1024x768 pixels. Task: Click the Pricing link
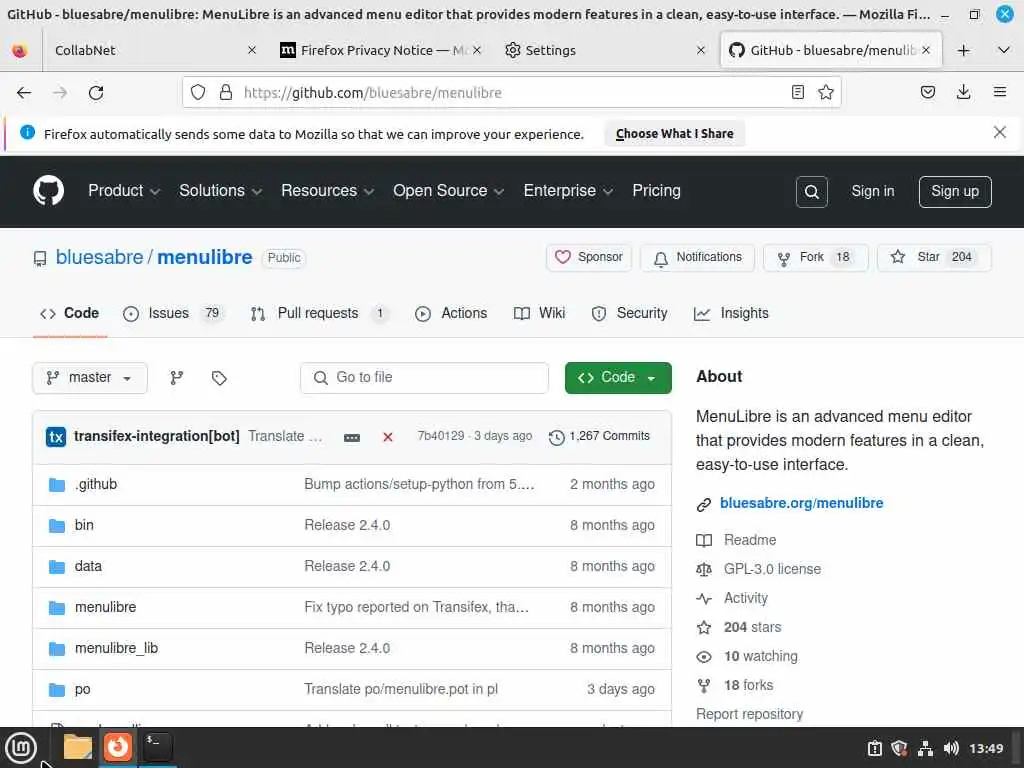tap(656, 191)
